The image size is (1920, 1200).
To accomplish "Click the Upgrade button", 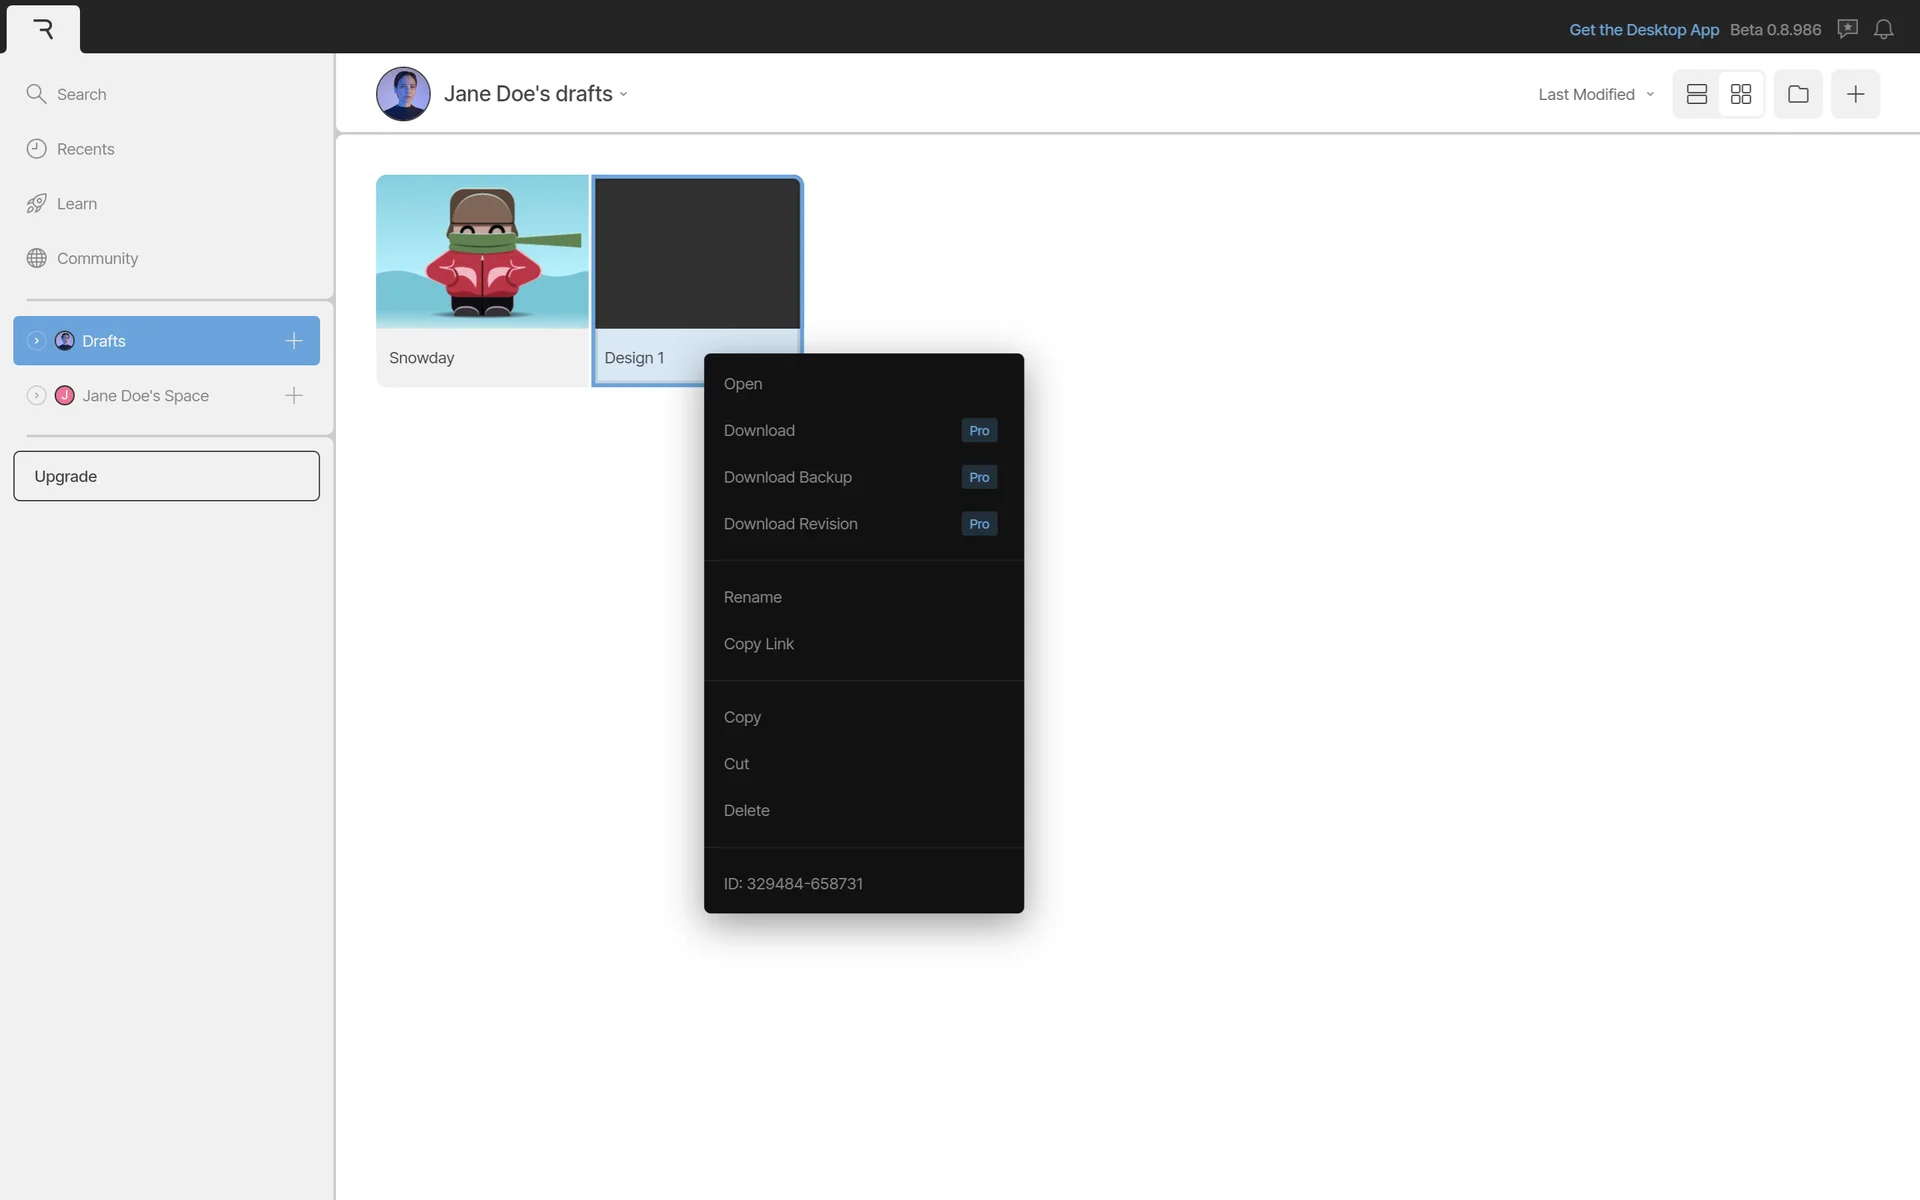I will [166, 476].
